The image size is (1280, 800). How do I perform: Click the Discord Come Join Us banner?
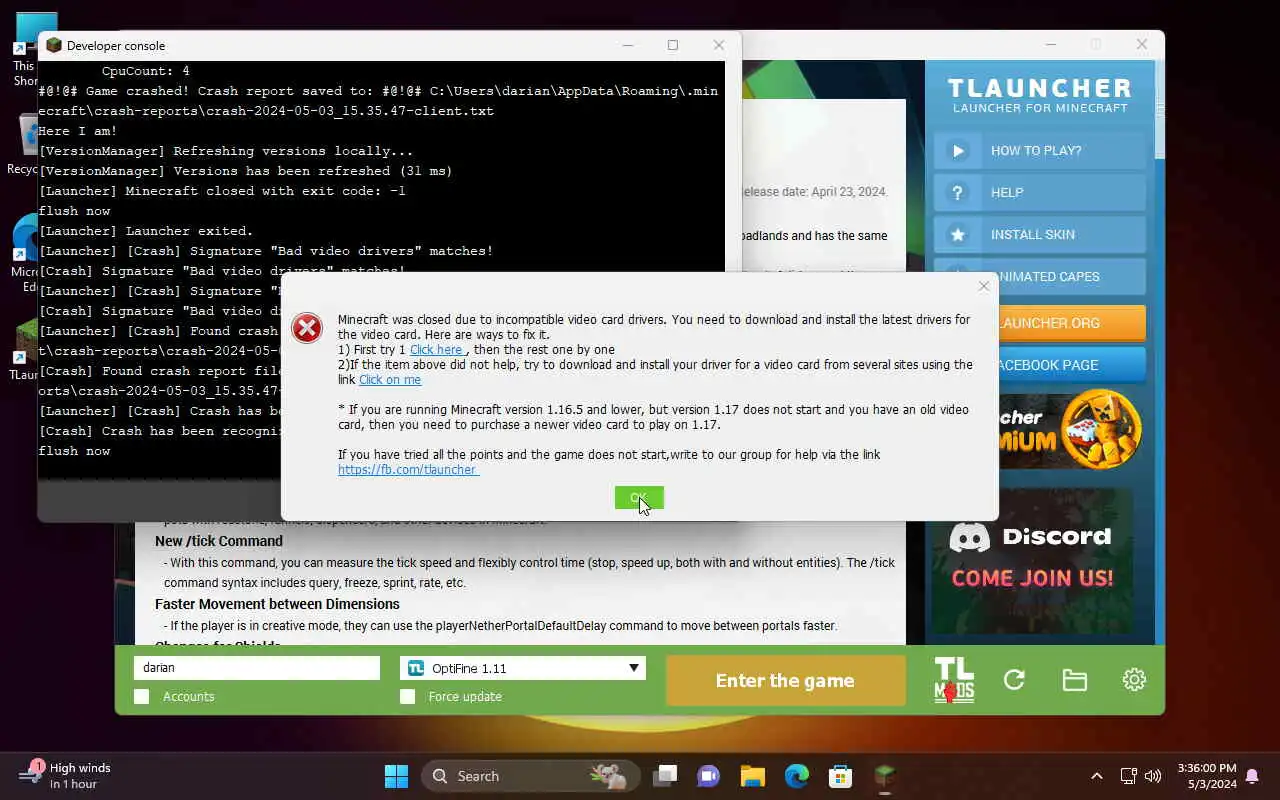[x=1033, y=560]
